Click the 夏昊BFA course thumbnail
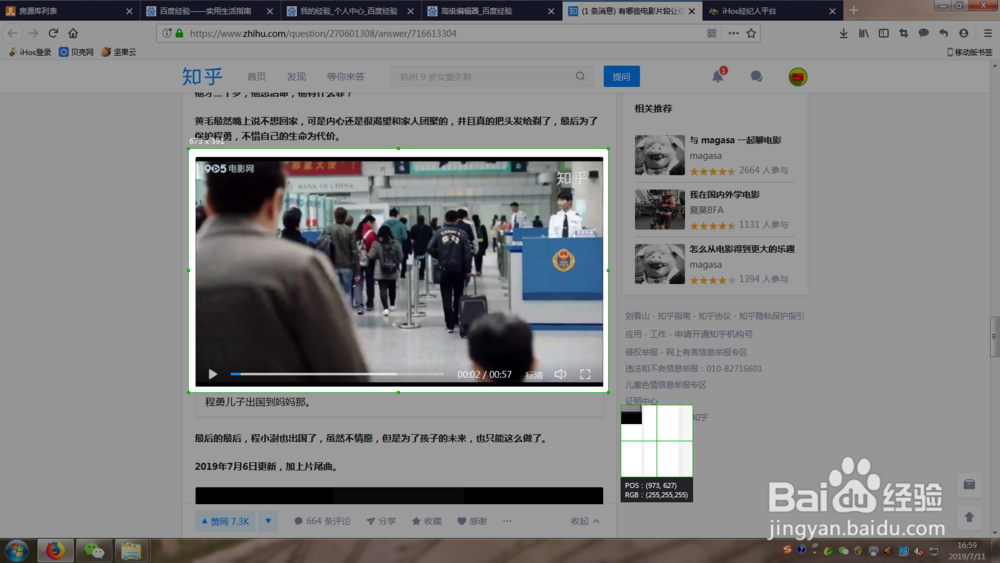1000x563 pixels. pos(659,209)
